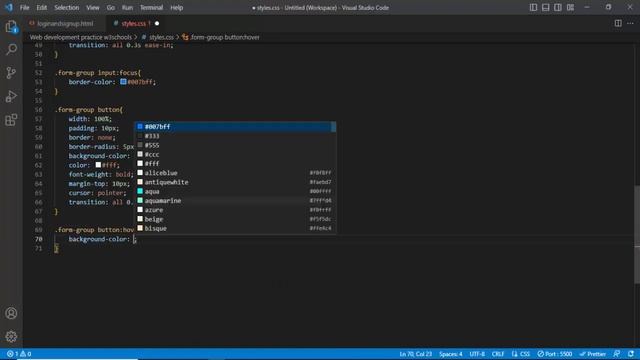Image resolution: width=640 pixels, height=360 pixels.
Task: Open the Search view icon
Action: [x=11, y=50]
